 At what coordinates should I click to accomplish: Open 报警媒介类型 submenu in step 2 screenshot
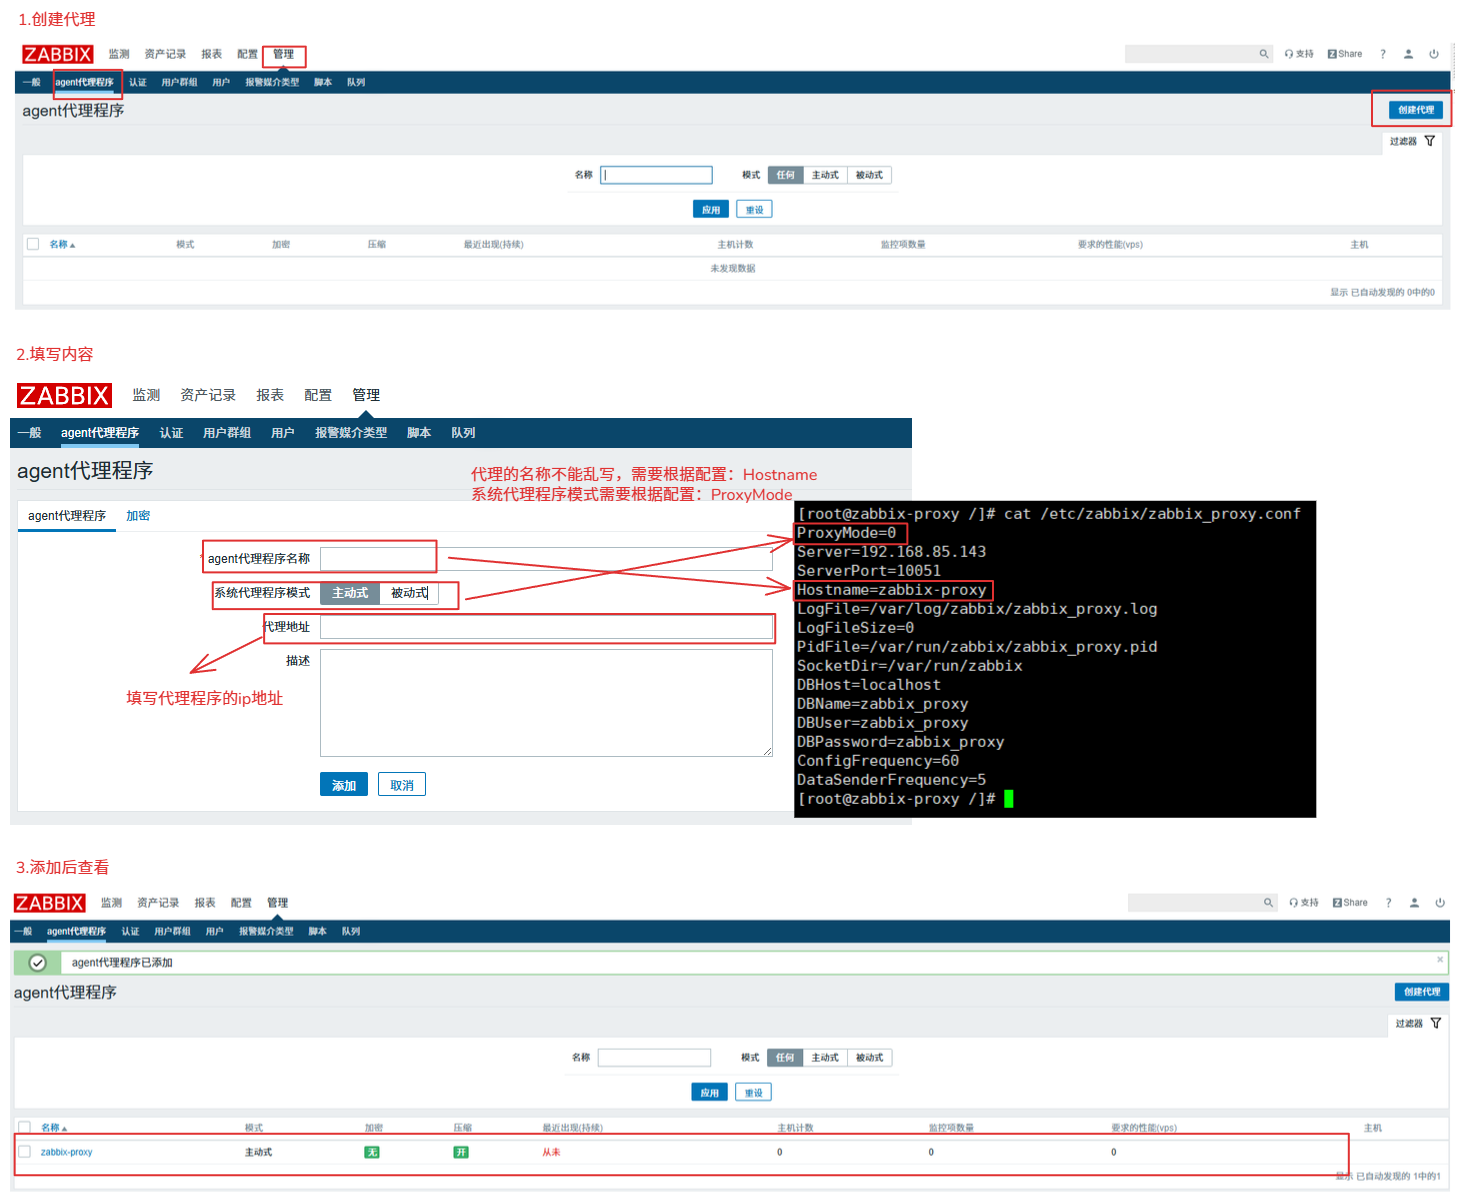[351, 433]
